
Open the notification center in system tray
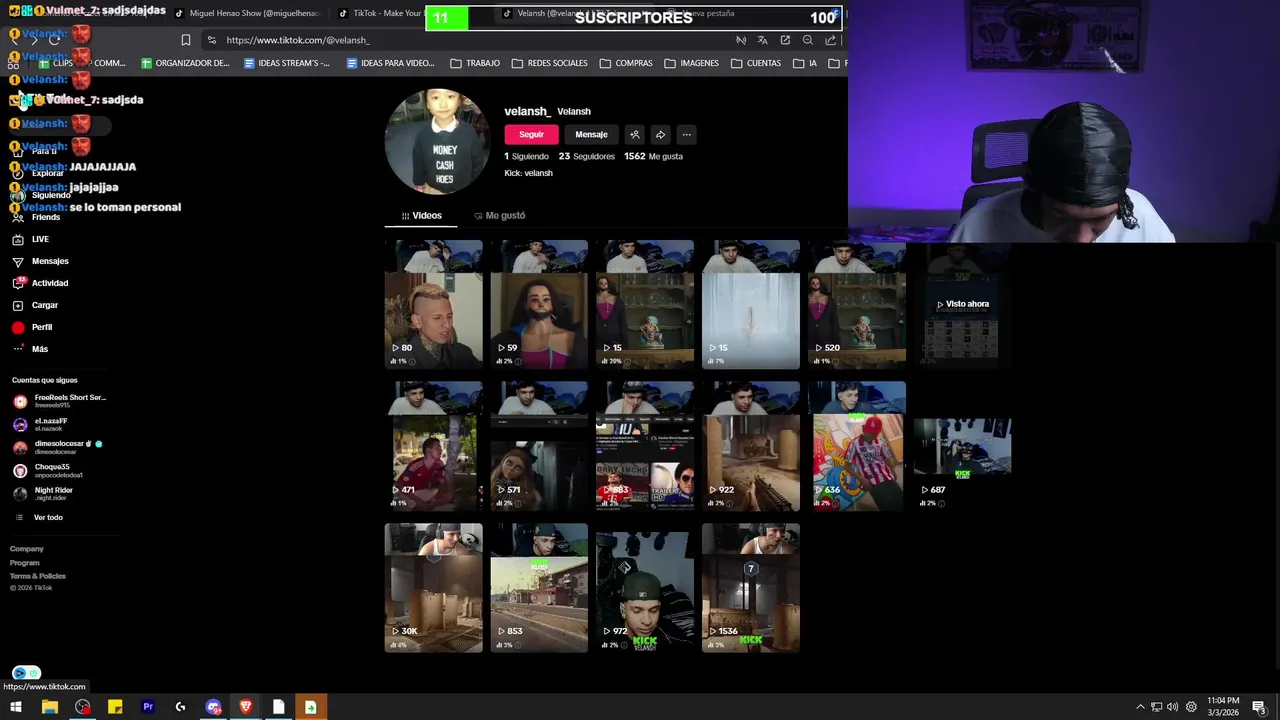point(1259,707)
